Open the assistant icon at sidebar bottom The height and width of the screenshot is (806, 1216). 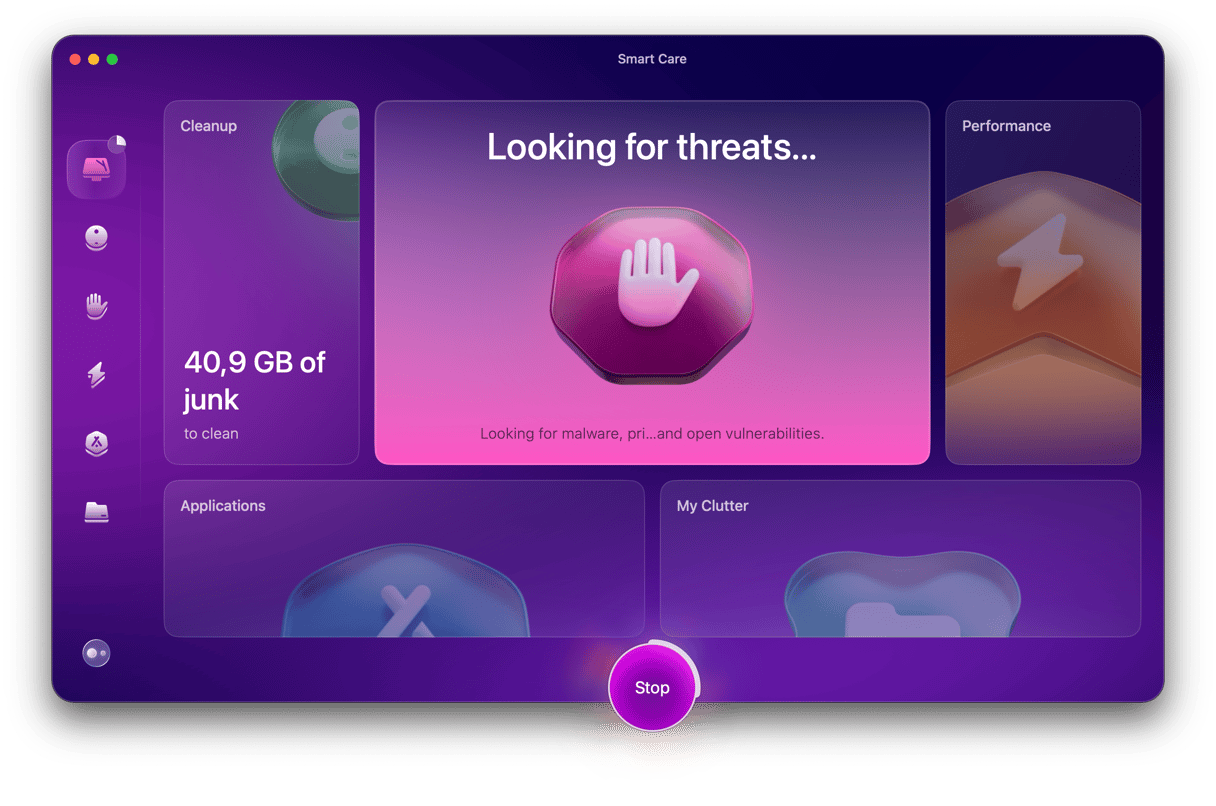pyautogui.click(x=96, y=653)
